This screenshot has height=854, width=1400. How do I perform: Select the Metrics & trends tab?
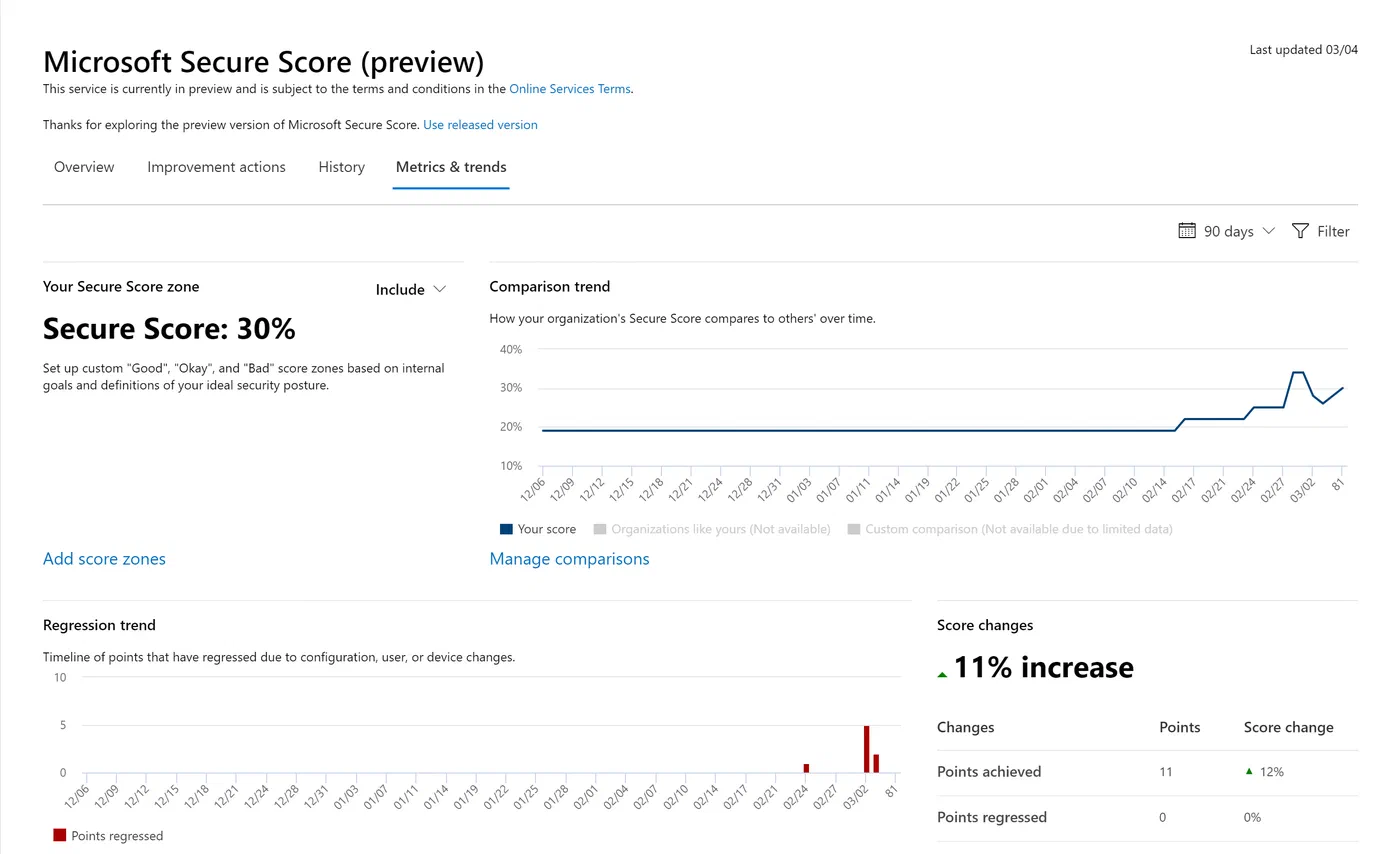pyautogui.click(x=451, y=167)
